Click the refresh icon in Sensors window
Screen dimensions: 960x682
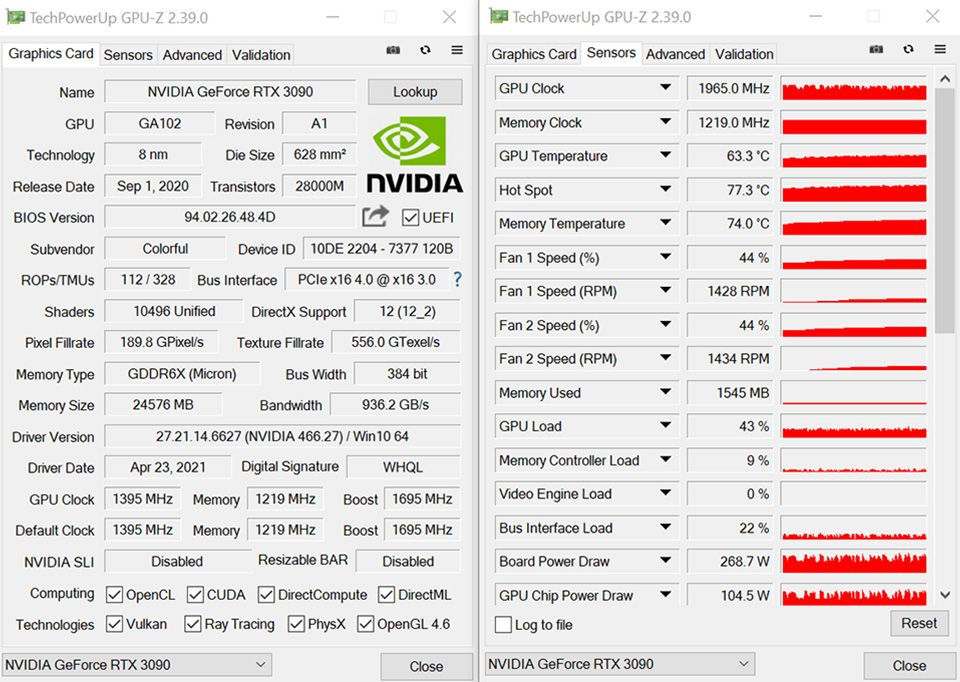[x=909, y=50]
